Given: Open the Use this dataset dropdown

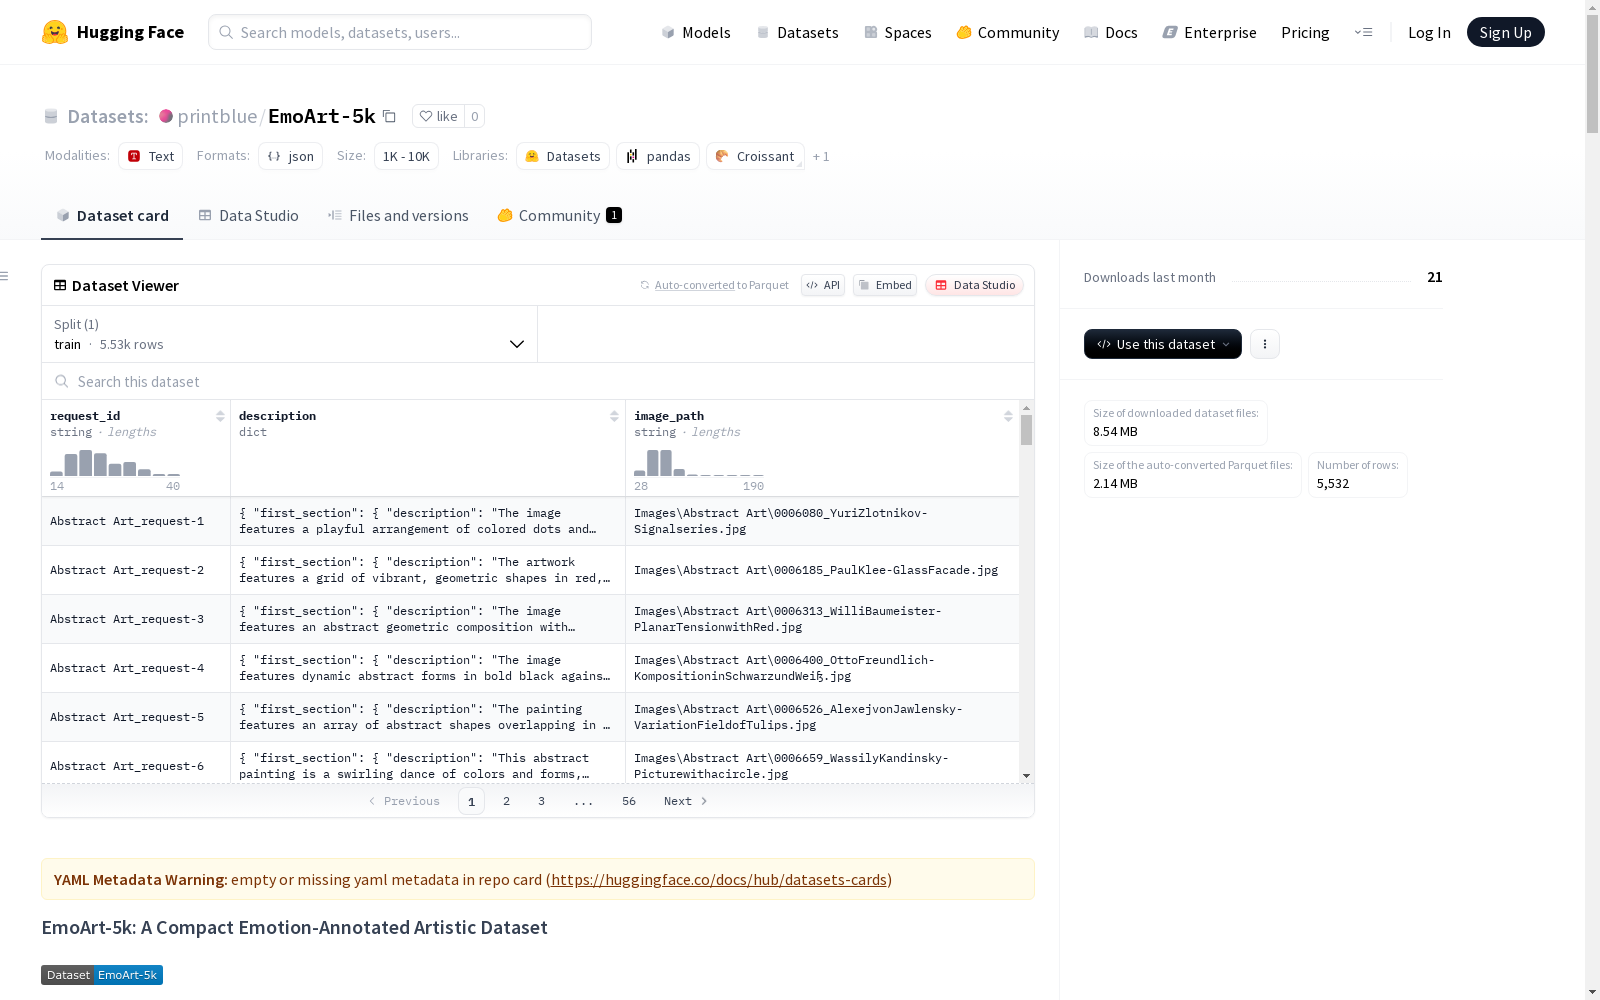Looking at the screenshot, I should point(1163,344).
